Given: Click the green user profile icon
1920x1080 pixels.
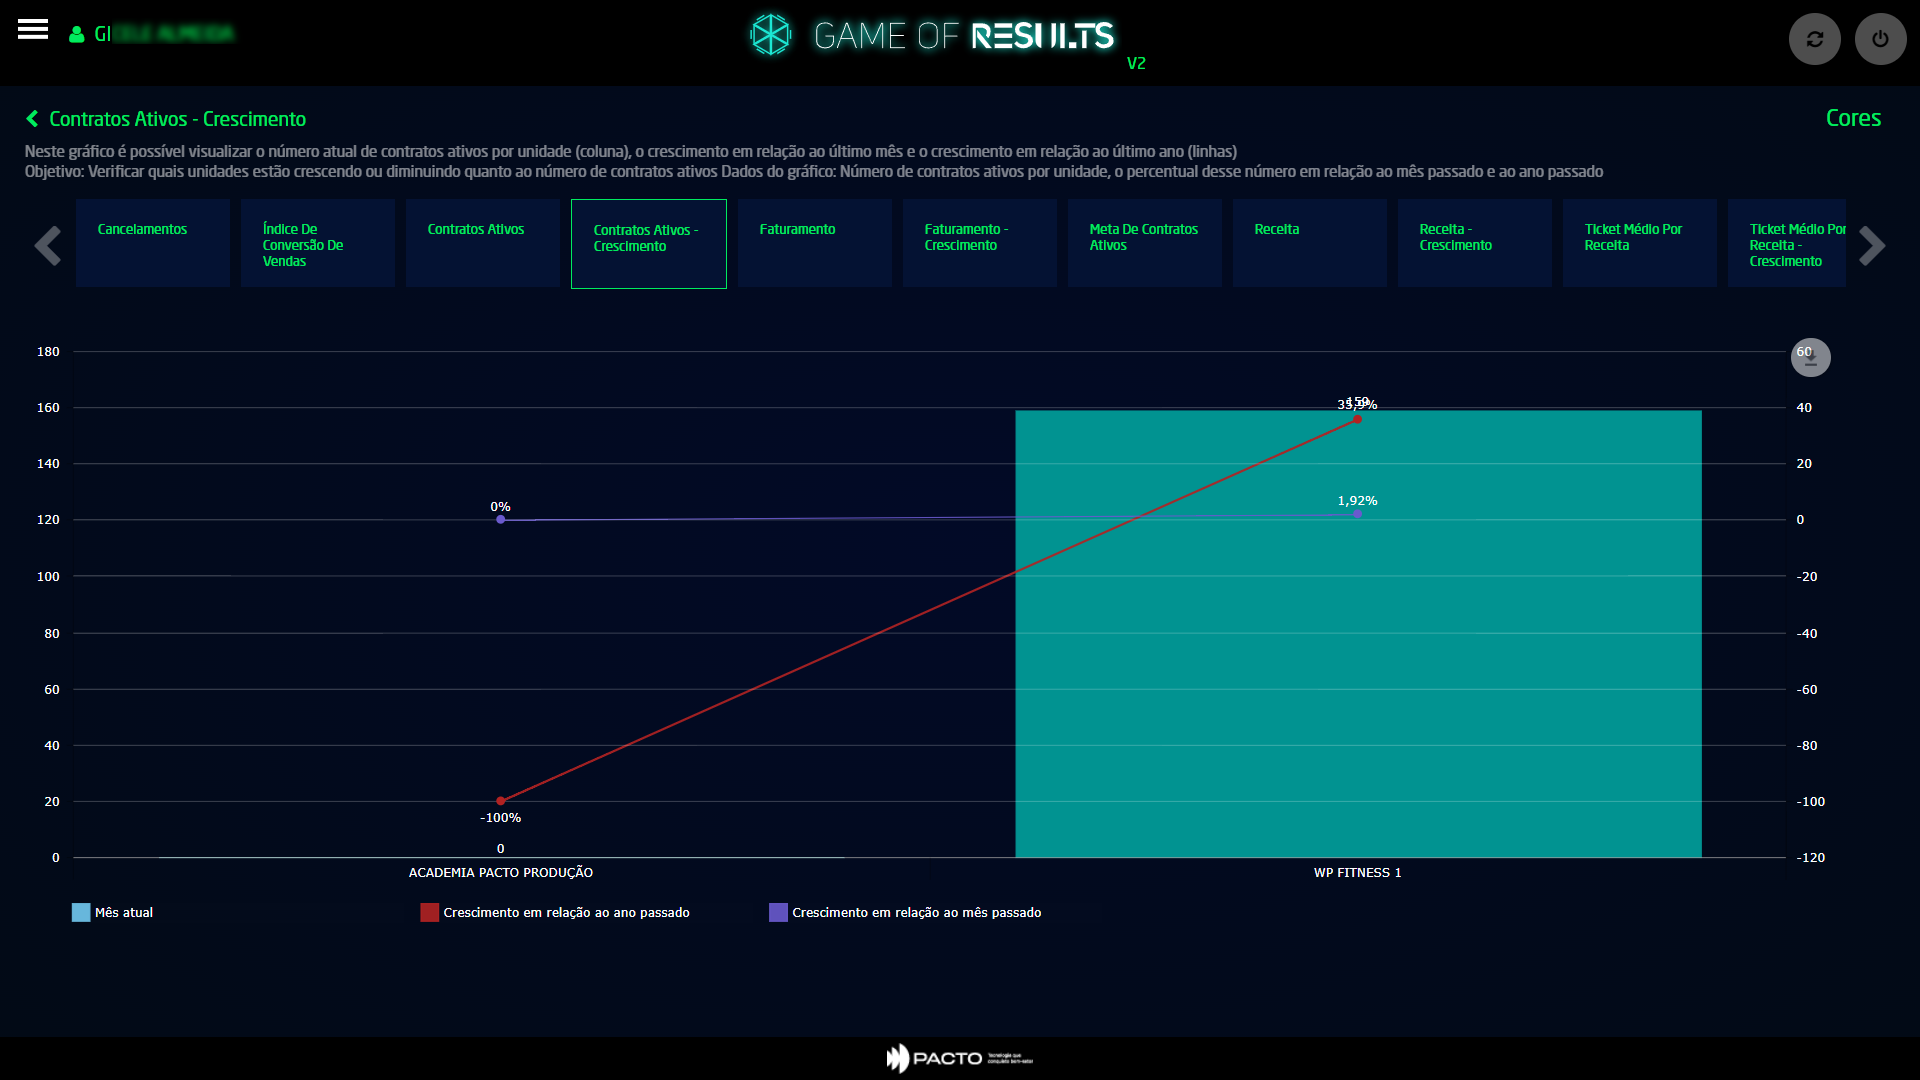Looking at the screenshot, I should pyautogui.click(x=76, y=35).
